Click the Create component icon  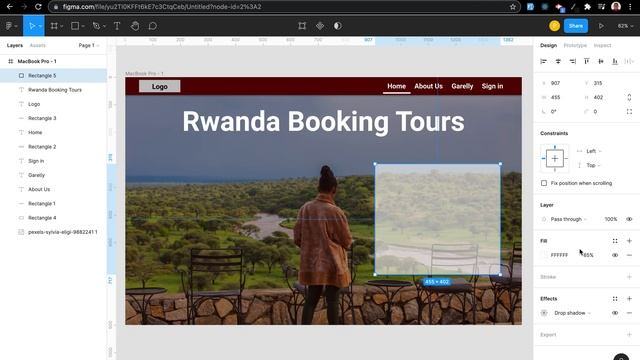320,26
